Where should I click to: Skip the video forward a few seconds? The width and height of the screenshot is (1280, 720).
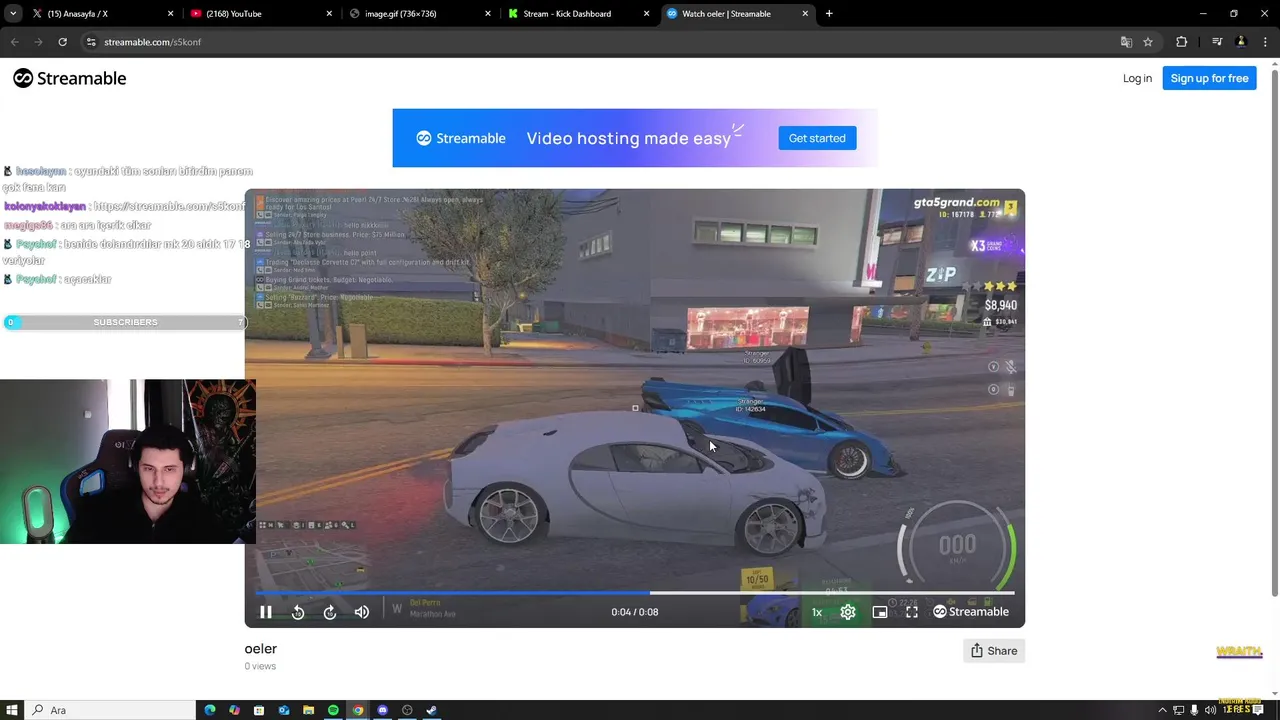tap(330, 612)
